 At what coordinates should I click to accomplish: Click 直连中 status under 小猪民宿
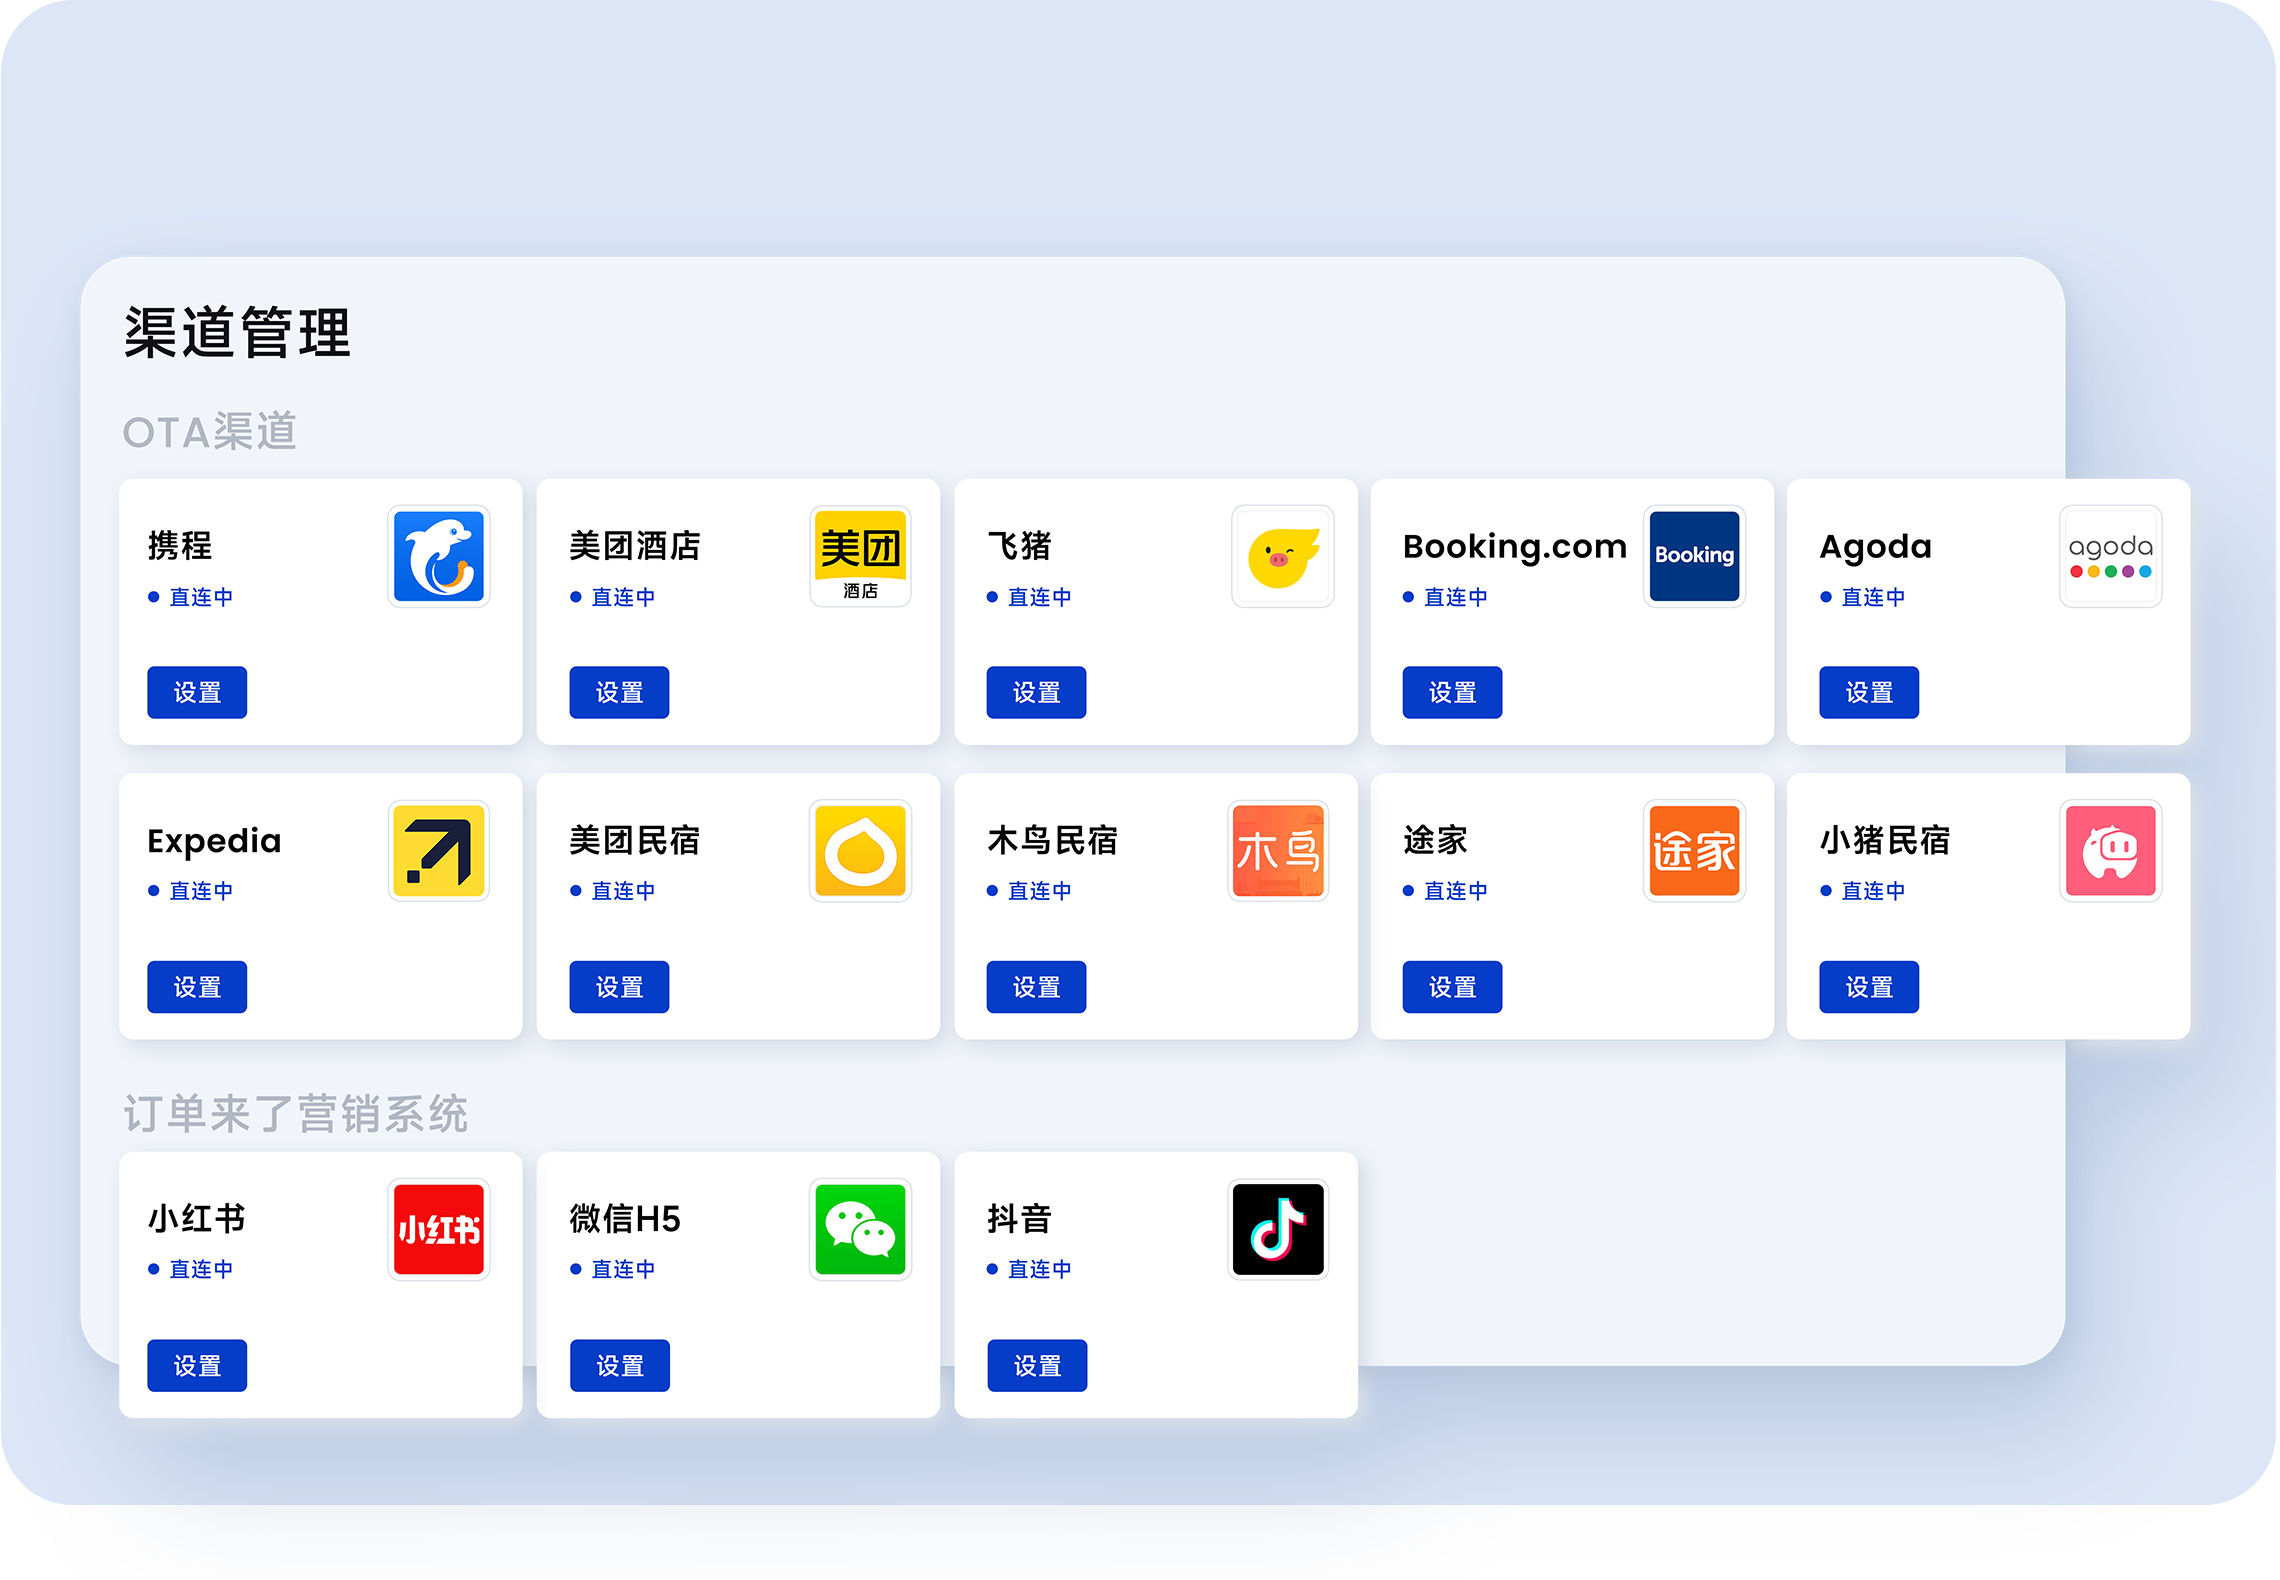tap(1863, 891)
